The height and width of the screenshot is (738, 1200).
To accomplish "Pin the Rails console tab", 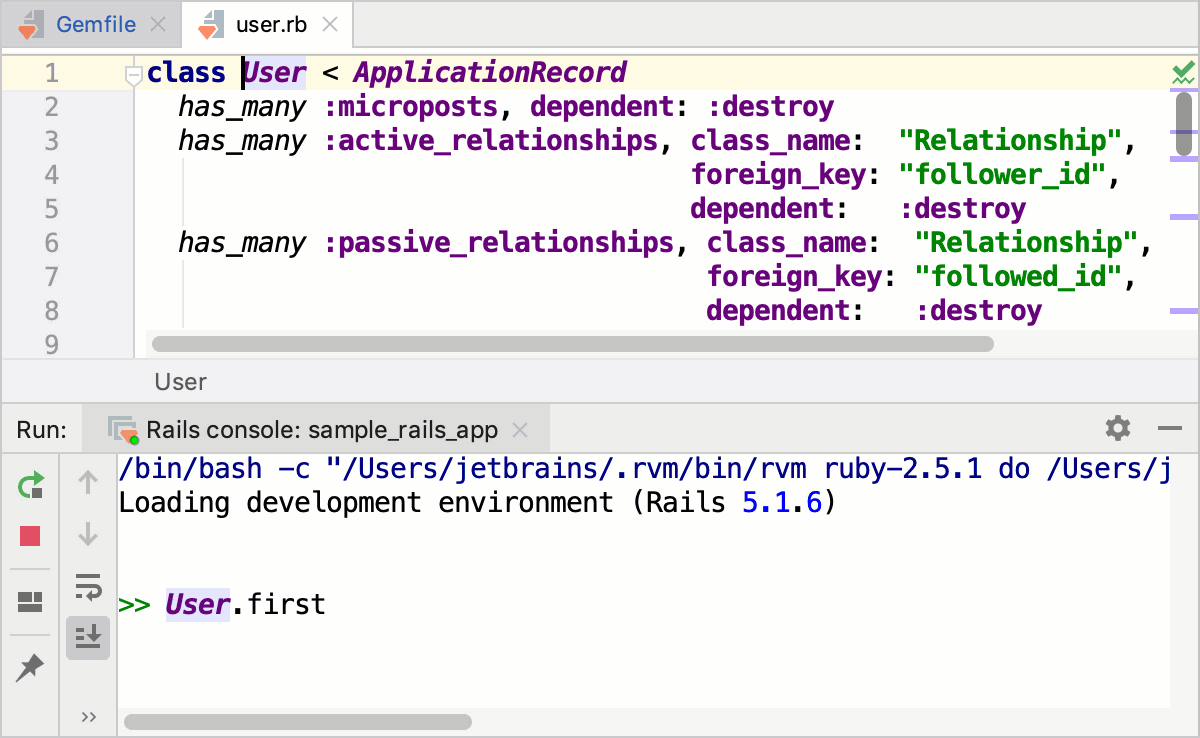I will pyautogui.click(x=30, y=667).
